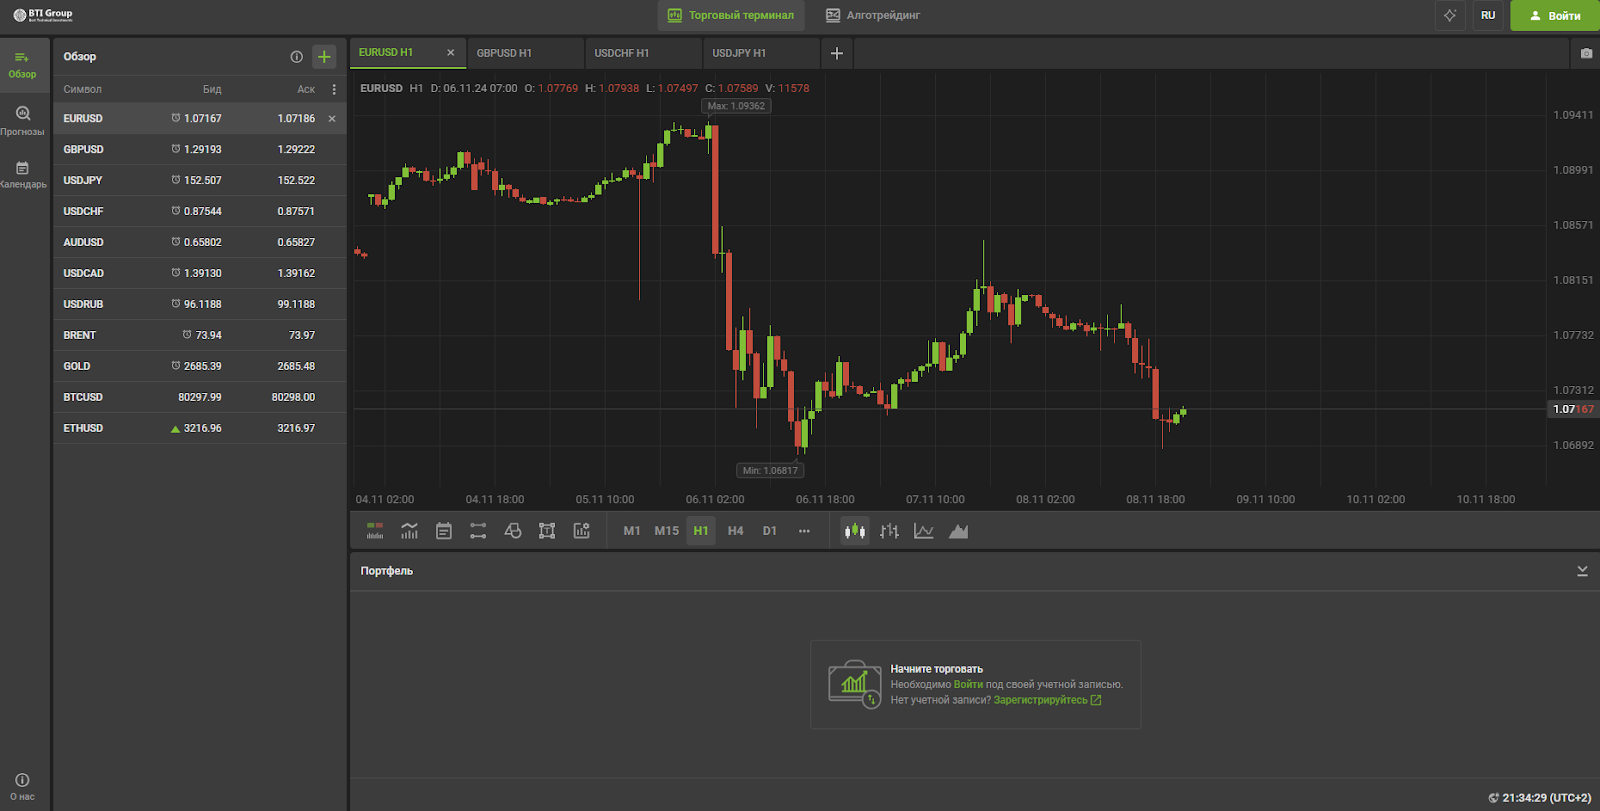Open Календарь in the left sidebar
This screenshot has height=811, width=1600.
(x=23, y=174)
